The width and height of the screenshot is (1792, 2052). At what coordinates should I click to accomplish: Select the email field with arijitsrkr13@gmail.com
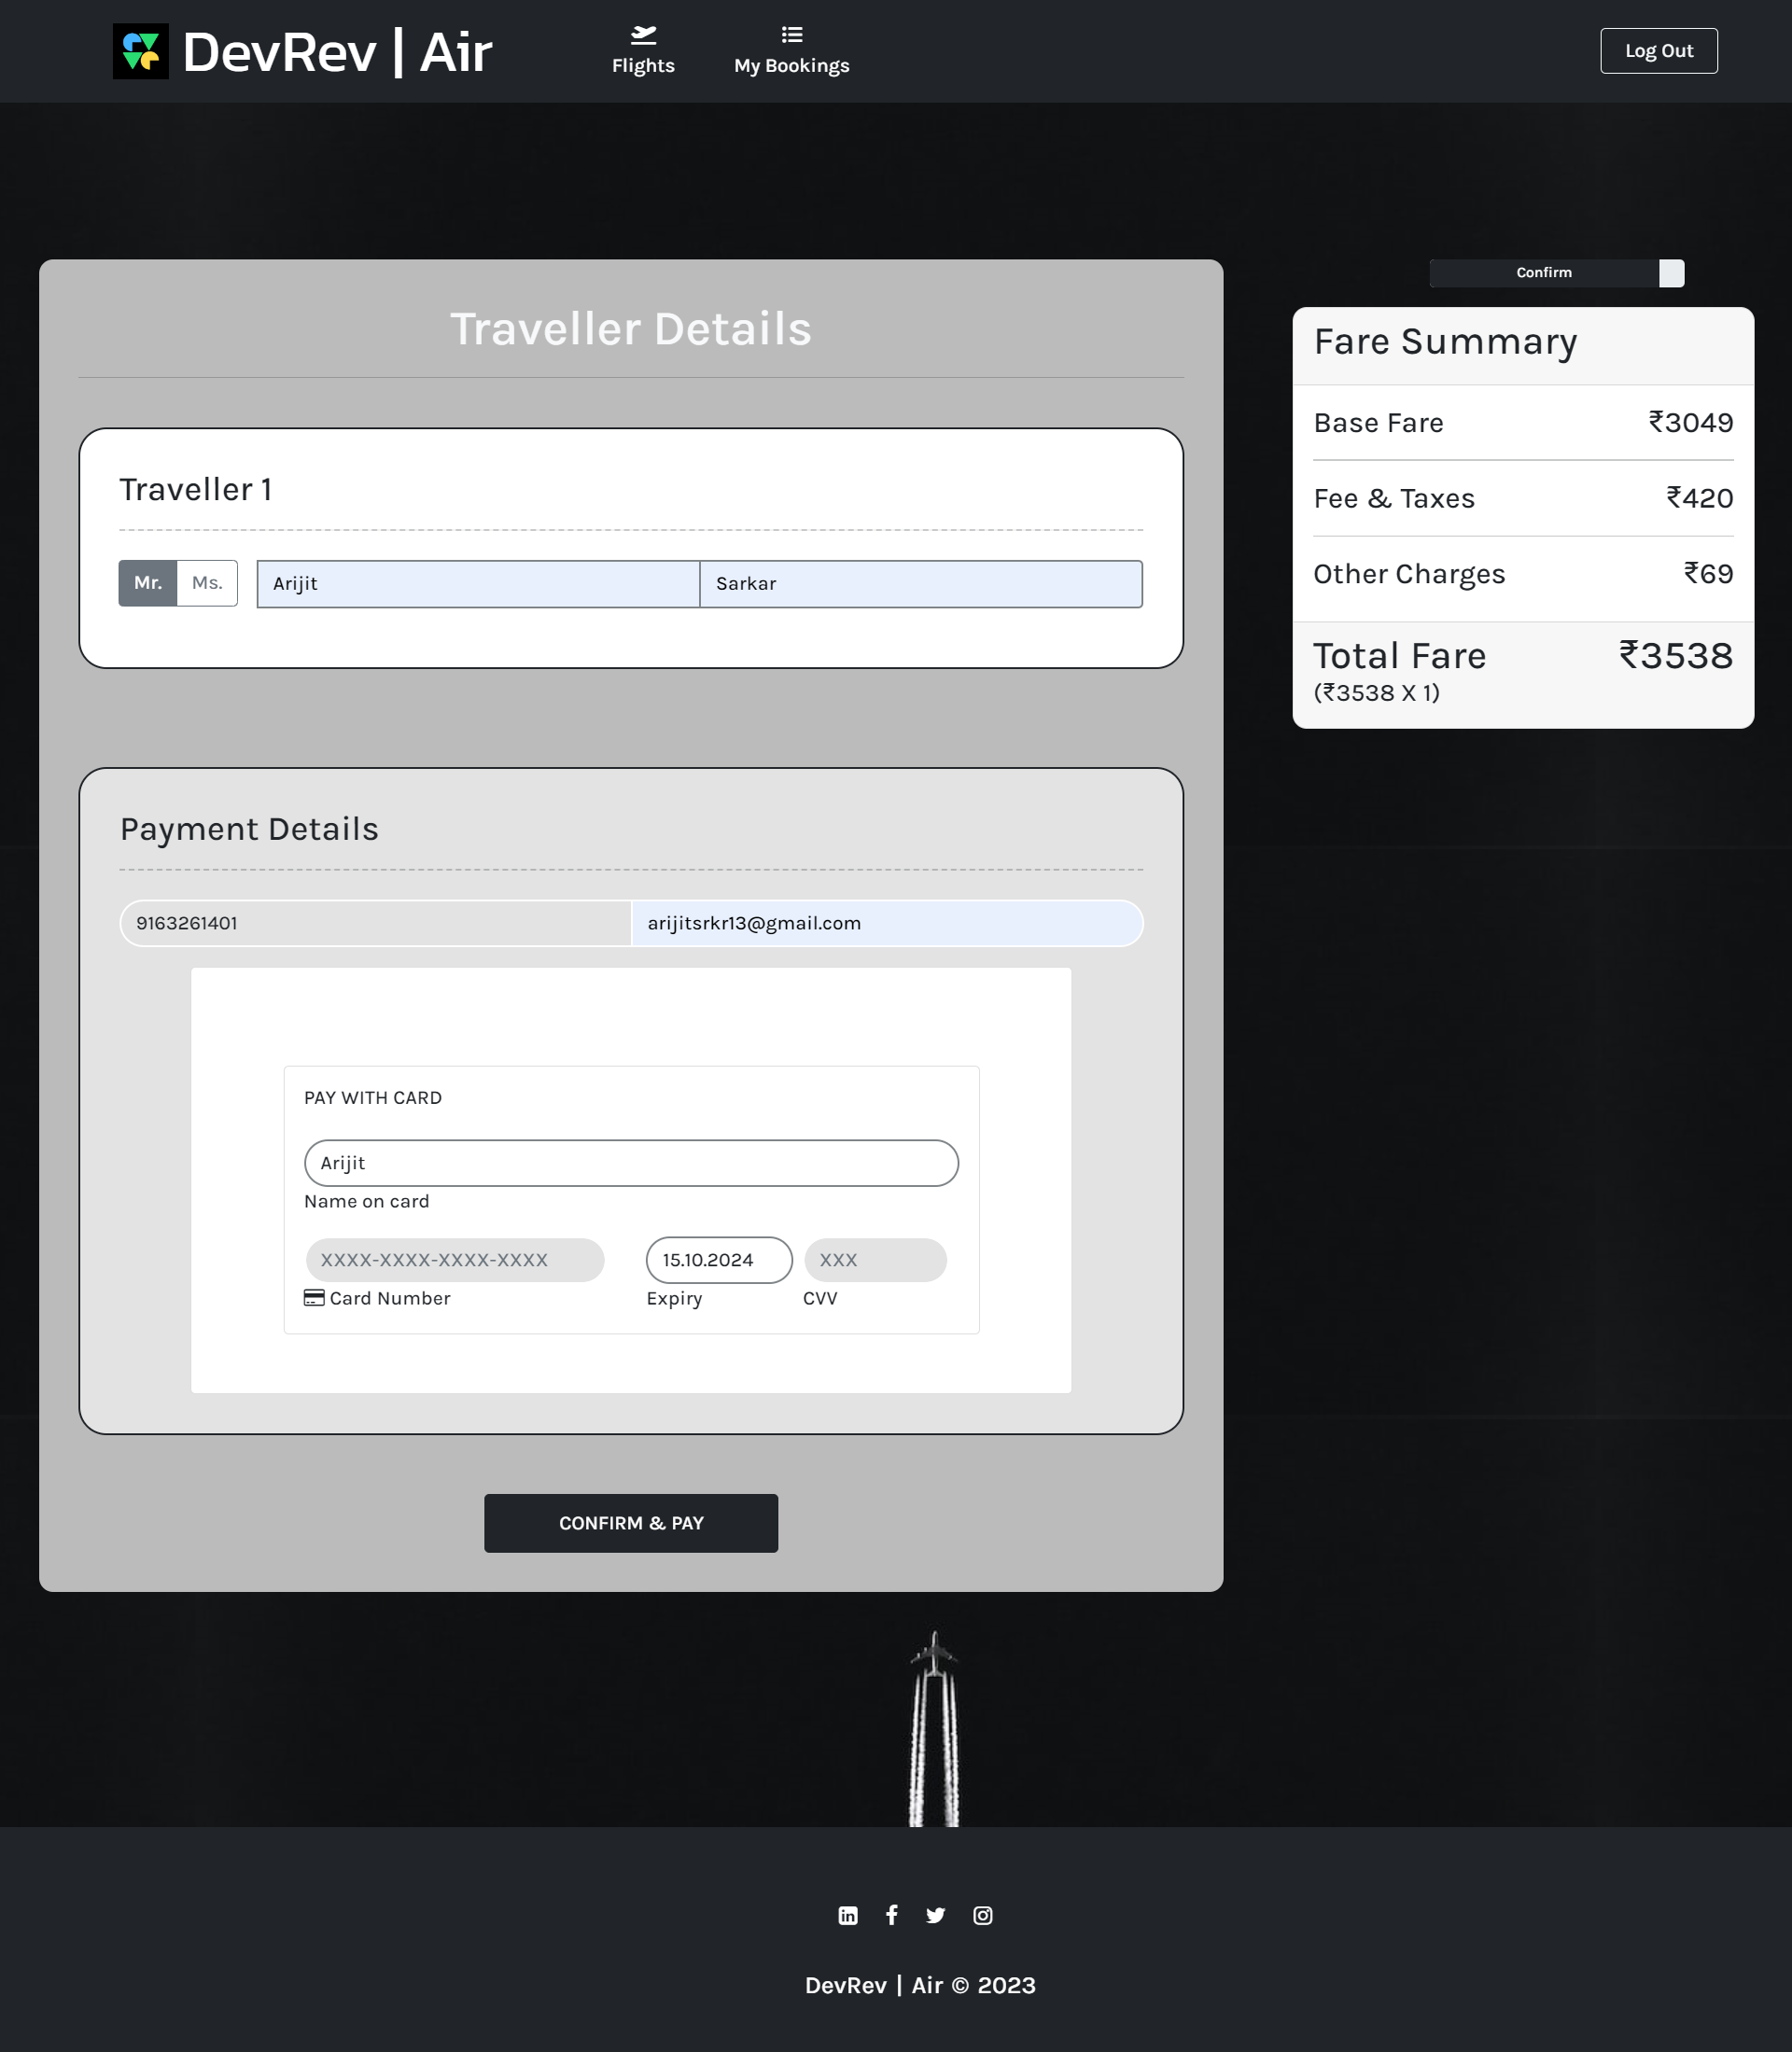pos(886,922)
